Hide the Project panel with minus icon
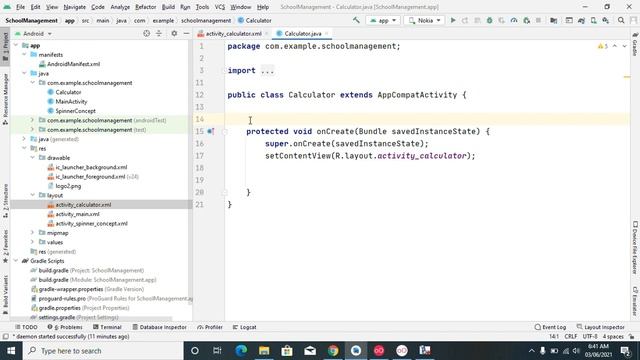 coord(186,33)
